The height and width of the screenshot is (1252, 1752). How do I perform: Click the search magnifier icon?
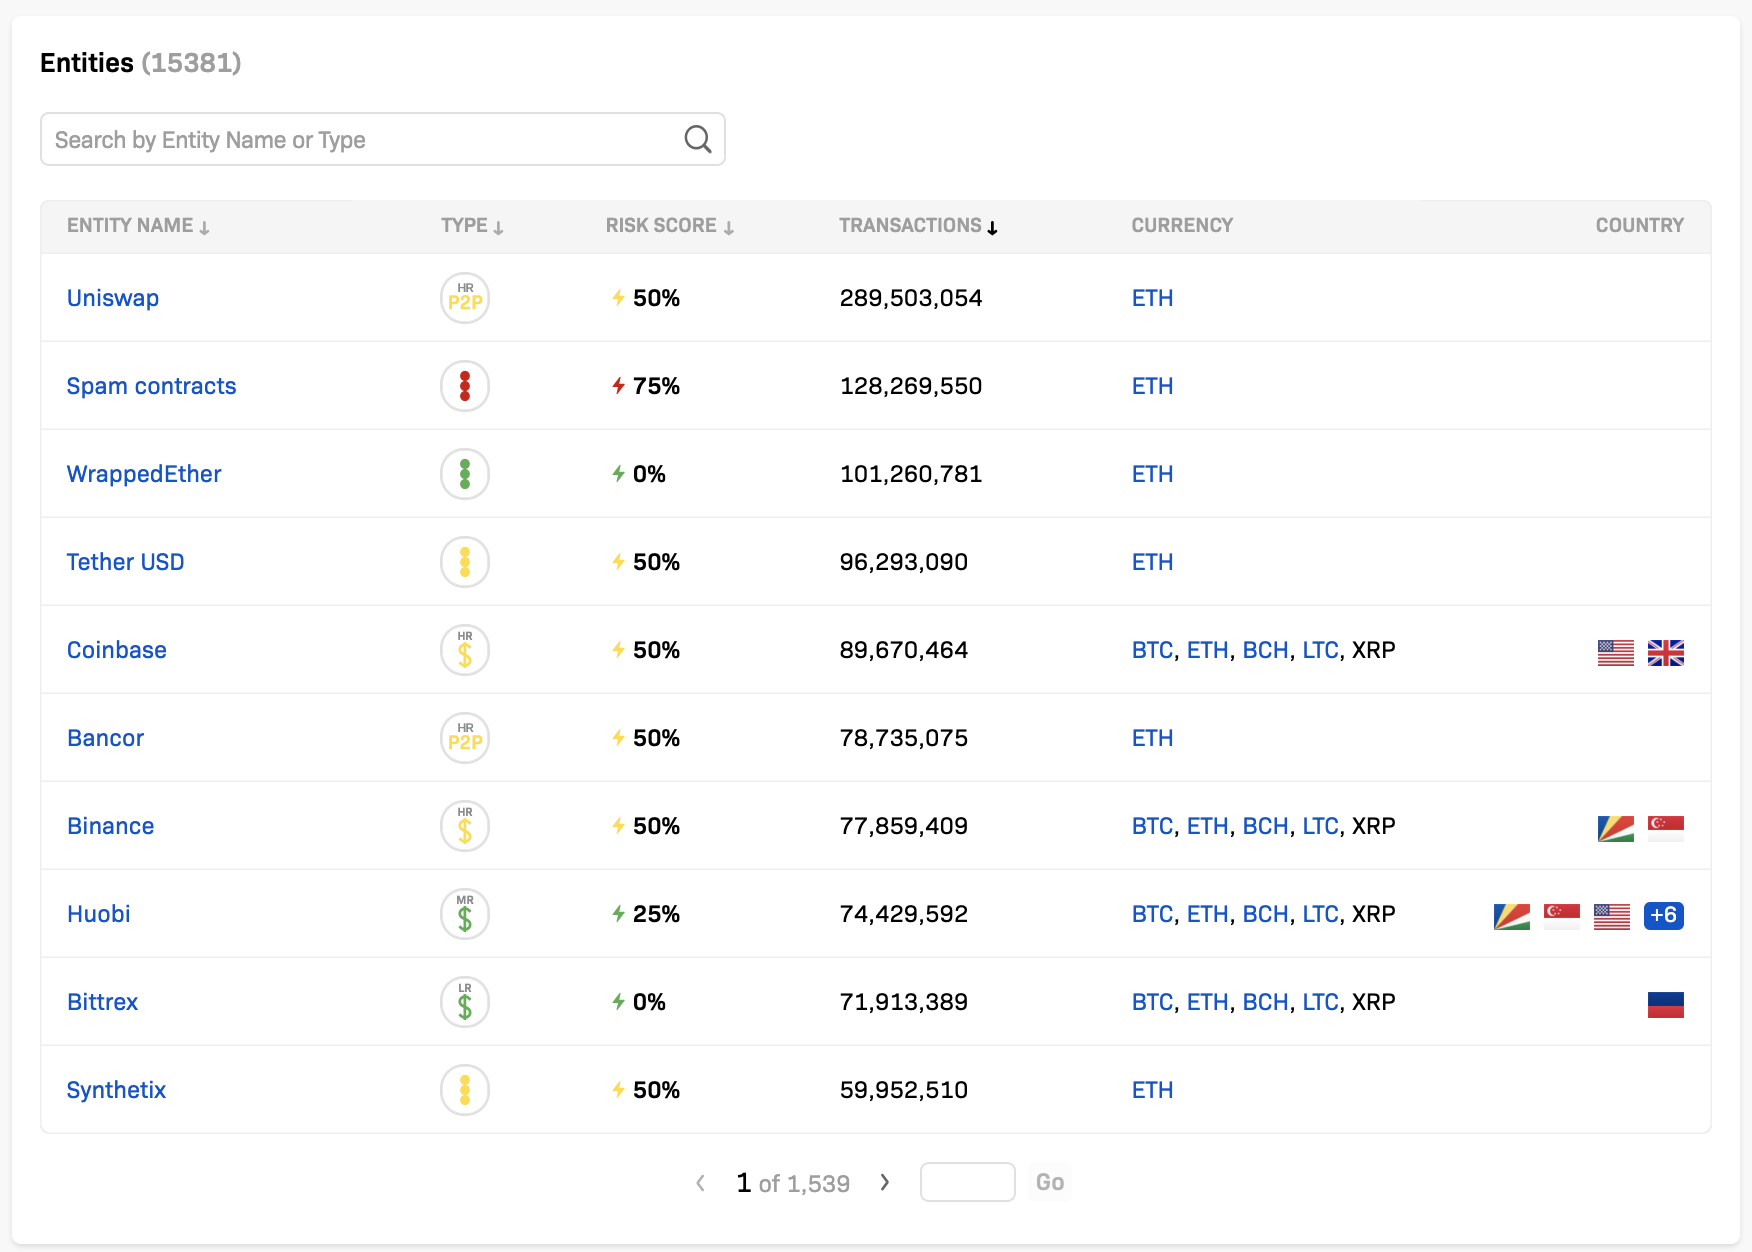[x=698, y=139]
